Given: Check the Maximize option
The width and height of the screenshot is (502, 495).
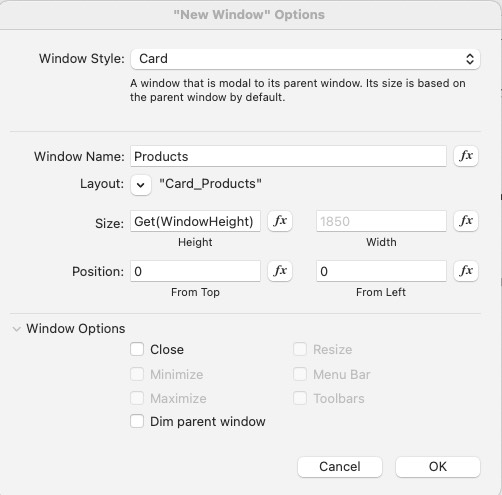Looking at the screenshot, I should (x=137, y=398).
